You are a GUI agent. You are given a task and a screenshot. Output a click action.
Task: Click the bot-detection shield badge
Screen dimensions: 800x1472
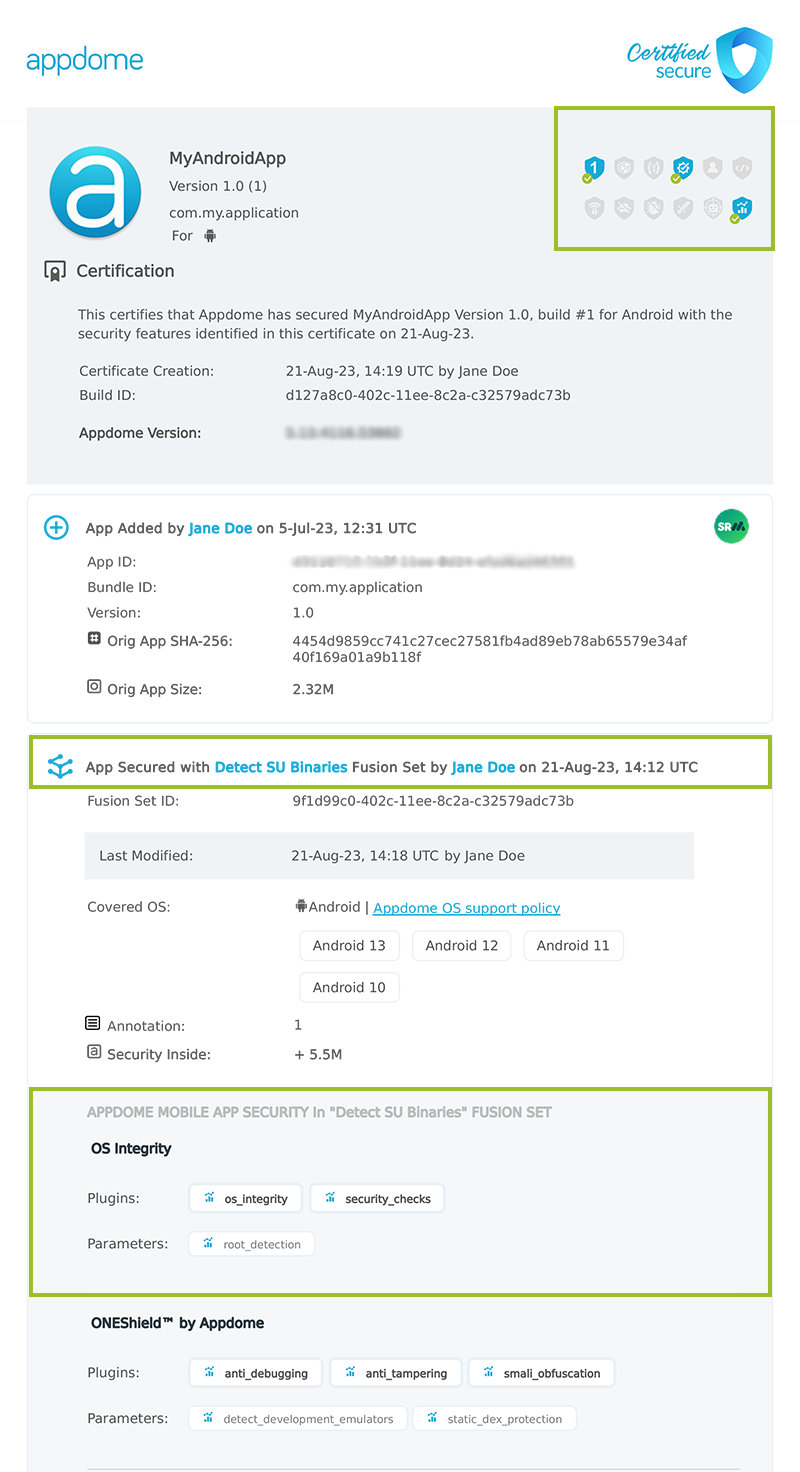pos(713,207)
